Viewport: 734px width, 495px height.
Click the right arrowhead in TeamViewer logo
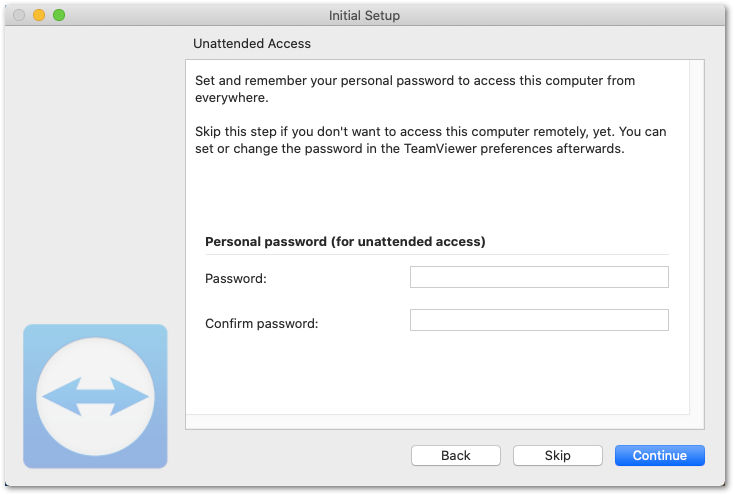(129, 397)
